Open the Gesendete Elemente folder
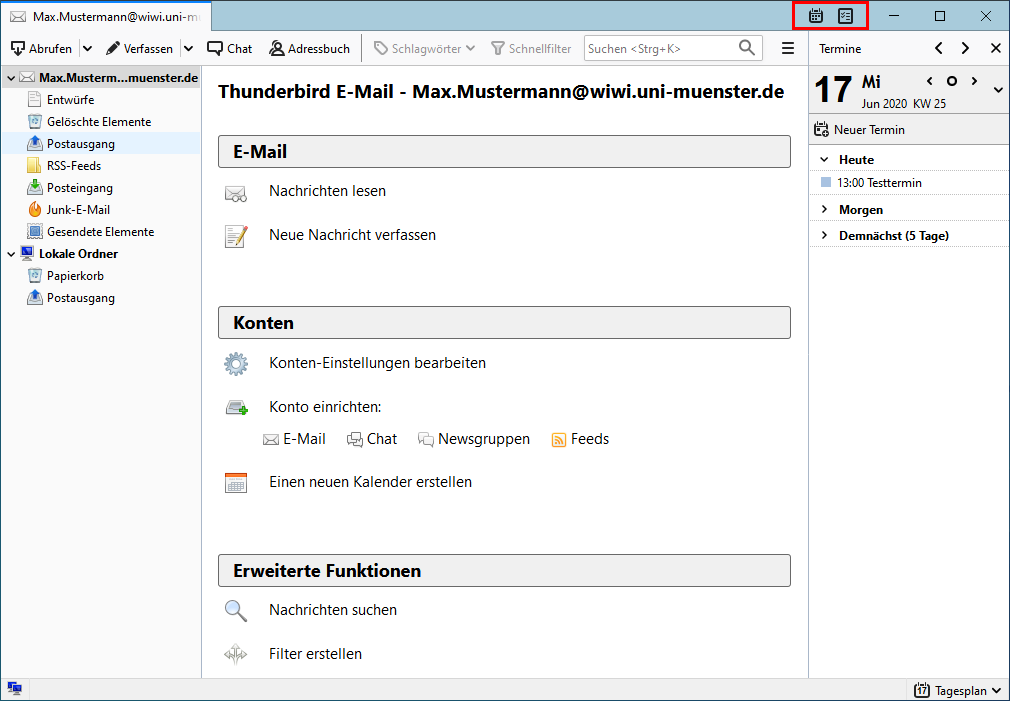This screenshot has width=1010, height=701. point(100,231)
